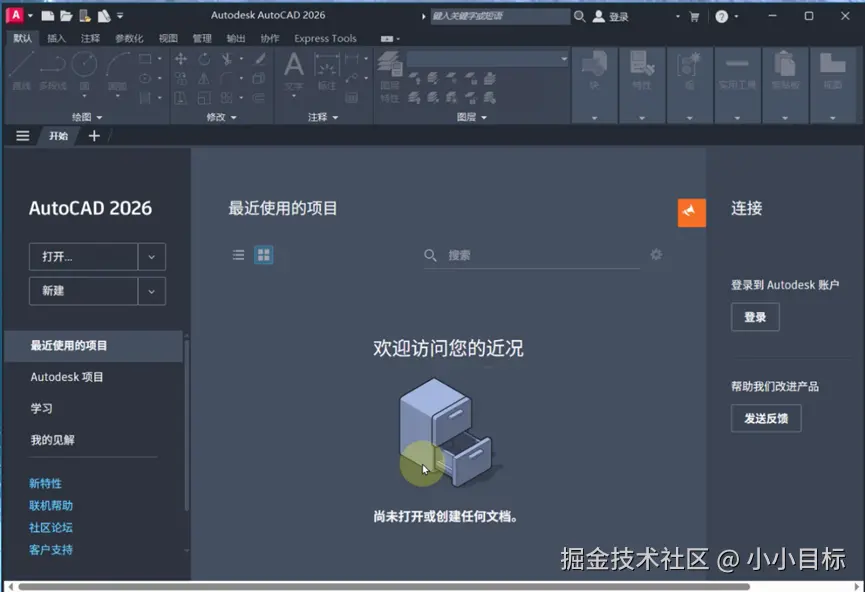Select the Start (开始) file tab
This screenshot has width=865, height=592.
[58, 136]
